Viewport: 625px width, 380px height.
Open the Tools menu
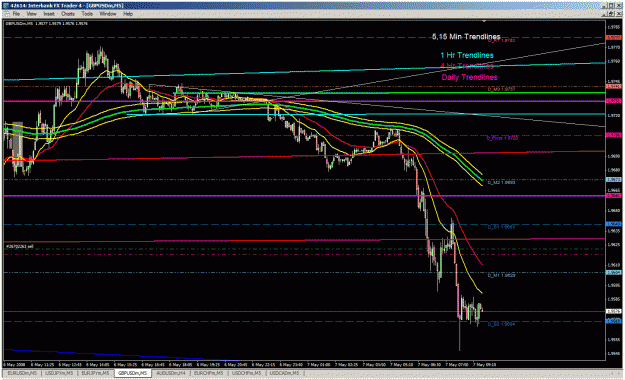pyautogui.click(x=87, y=14)
